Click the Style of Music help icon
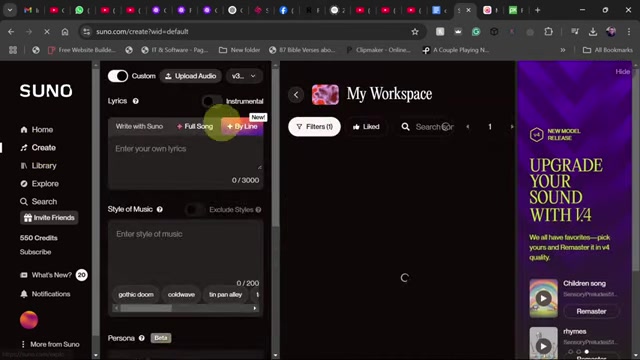 (x=160, y=209)
